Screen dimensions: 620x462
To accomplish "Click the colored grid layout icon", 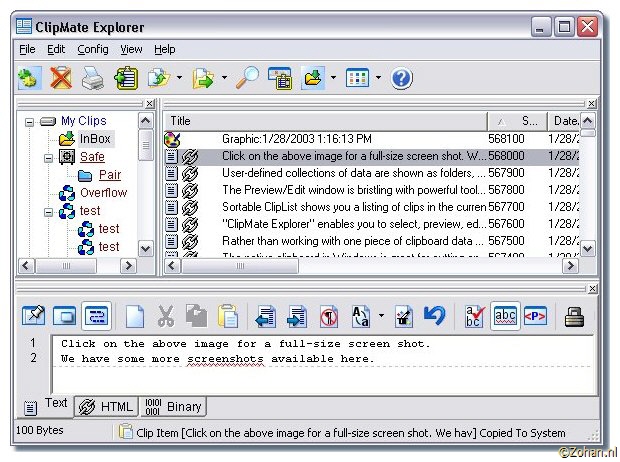I will [357, 78].
